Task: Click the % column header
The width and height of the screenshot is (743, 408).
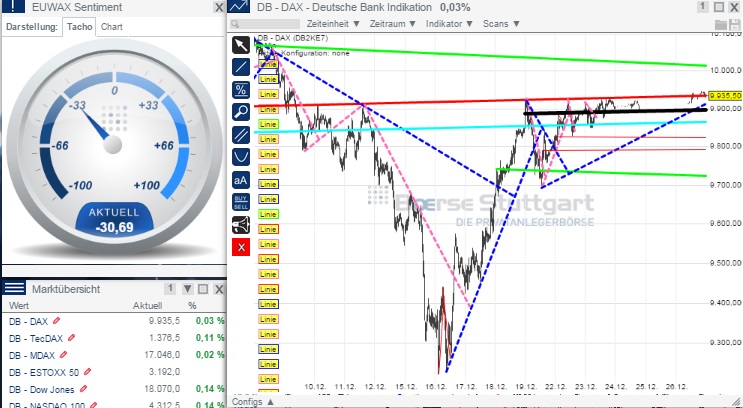Action: (192, 306)
